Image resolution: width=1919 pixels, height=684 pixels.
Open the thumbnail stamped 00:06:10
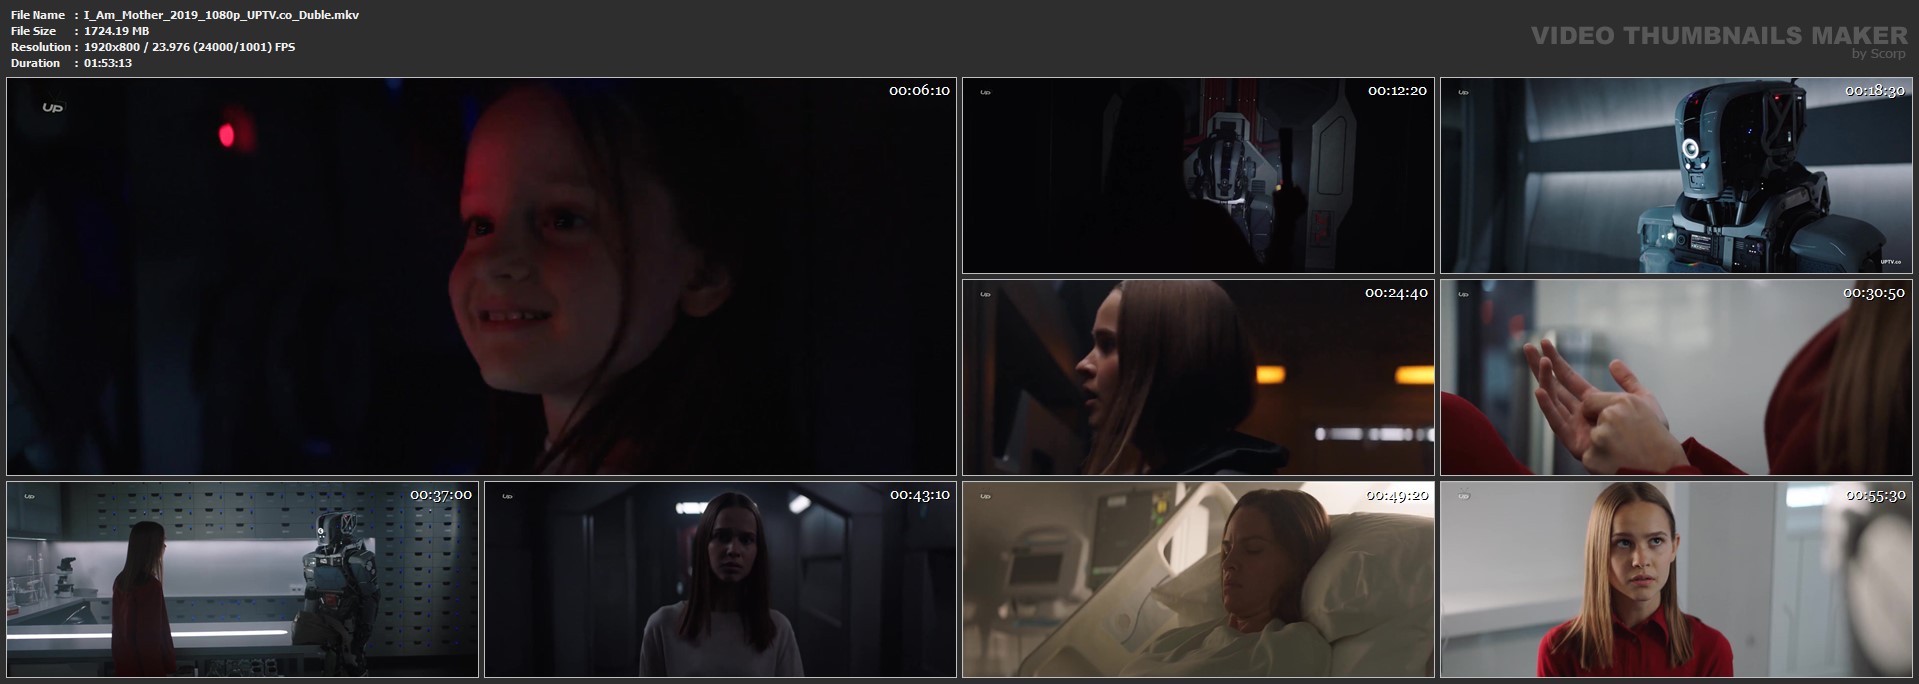pyautogui.click(x=481, y=276)
